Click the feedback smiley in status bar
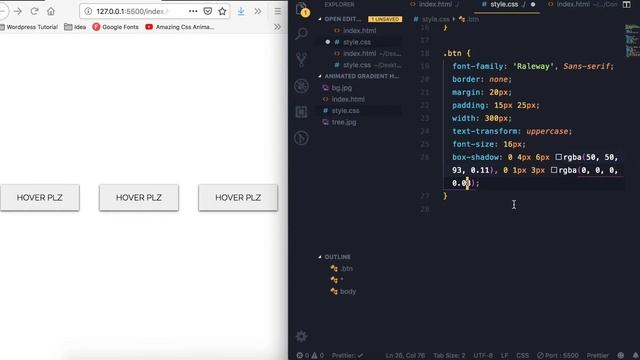The image size is (640, 360). [x=621, y=356]
